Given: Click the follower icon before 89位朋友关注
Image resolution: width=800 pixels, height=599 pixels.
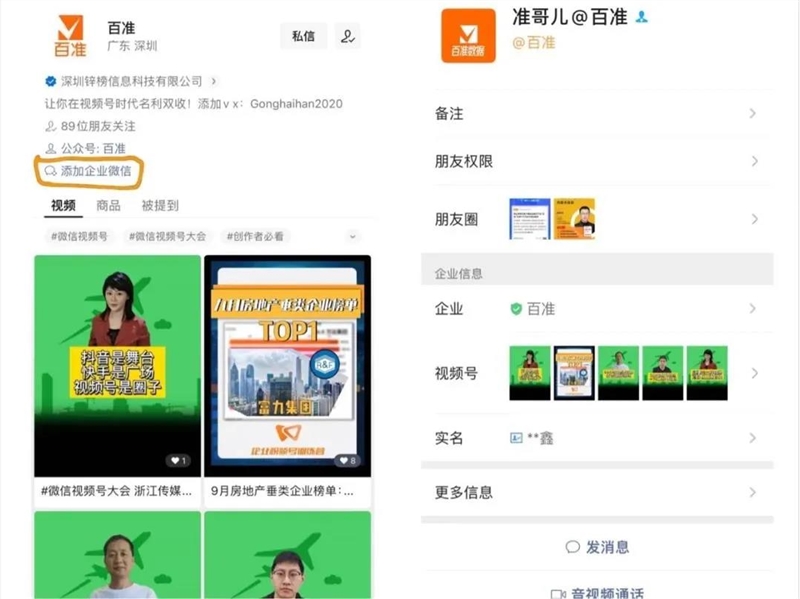Looking at the screenshot, I should (x=50, y=127).
